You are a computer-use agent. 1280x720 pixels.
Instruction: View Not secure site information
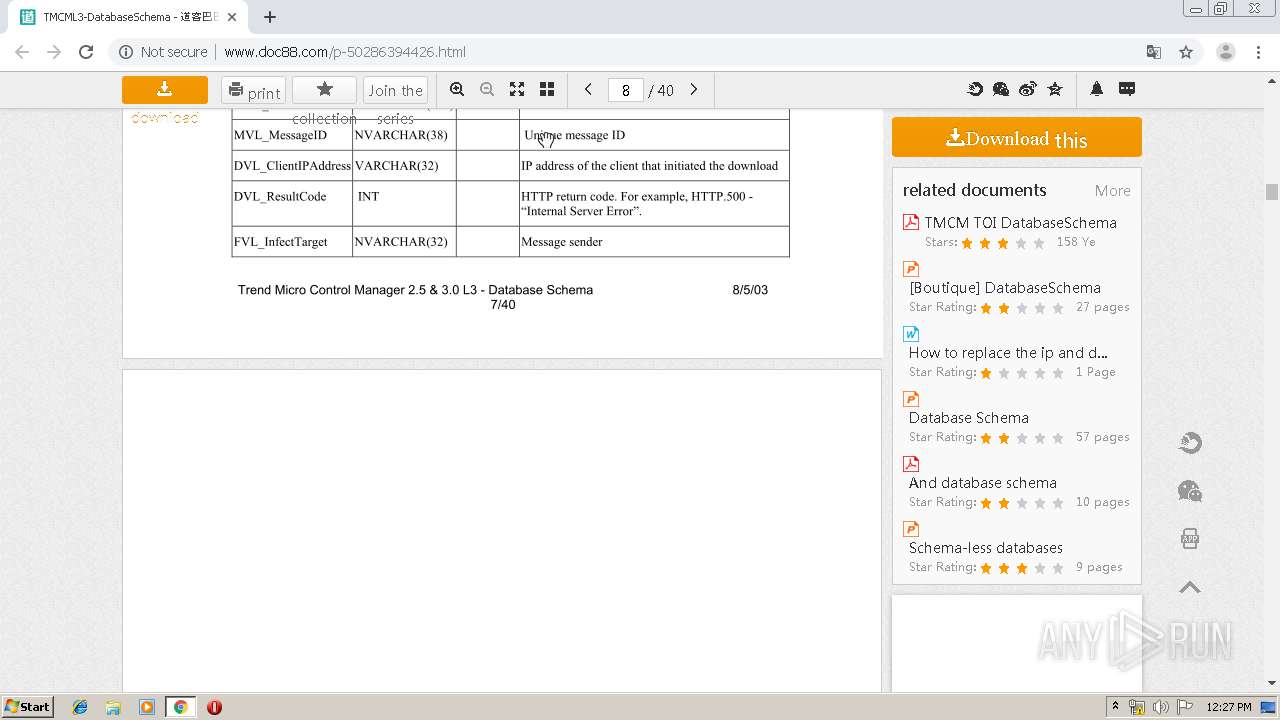tap(163, 52)
